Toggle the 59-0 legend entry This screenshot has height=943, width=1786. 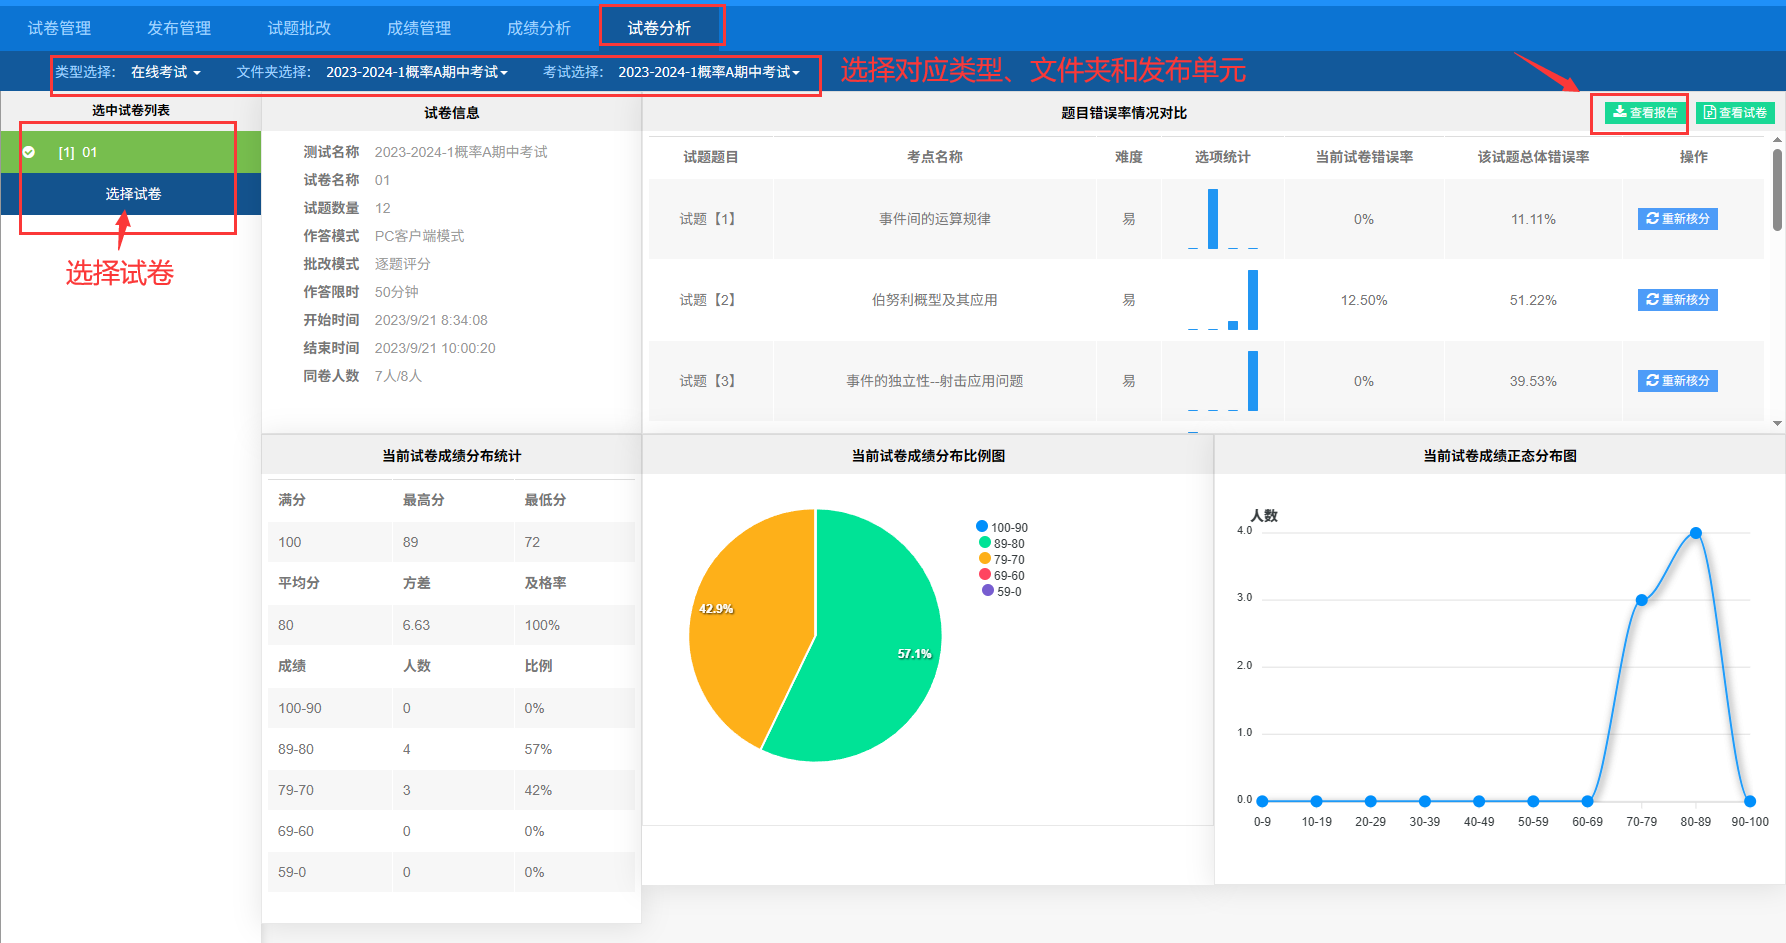[x=1002, y=591]
